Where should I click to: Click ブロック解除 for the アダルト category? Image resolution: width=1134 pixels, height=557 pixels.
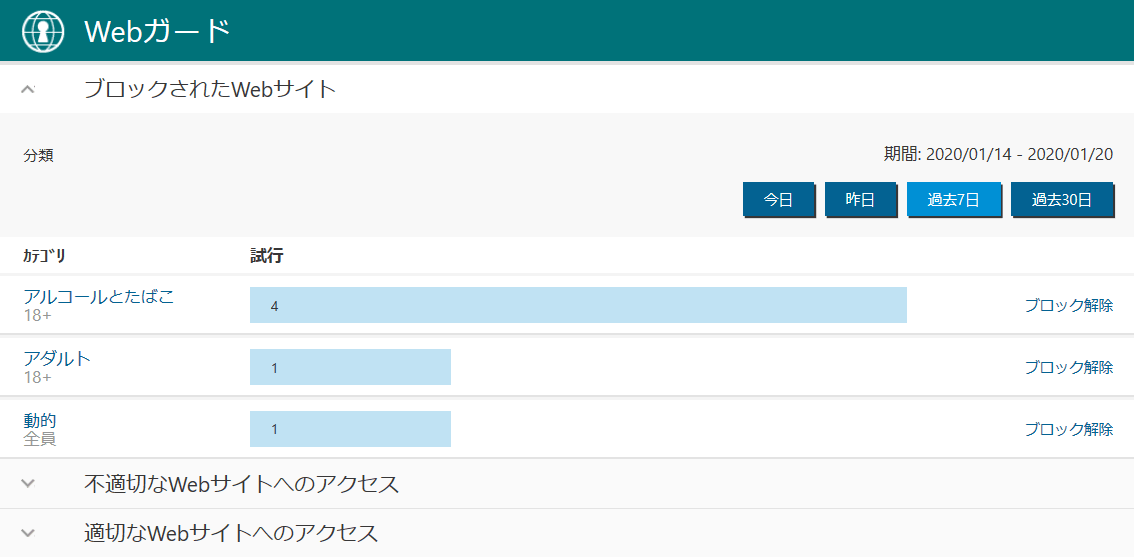[1068, 367]
